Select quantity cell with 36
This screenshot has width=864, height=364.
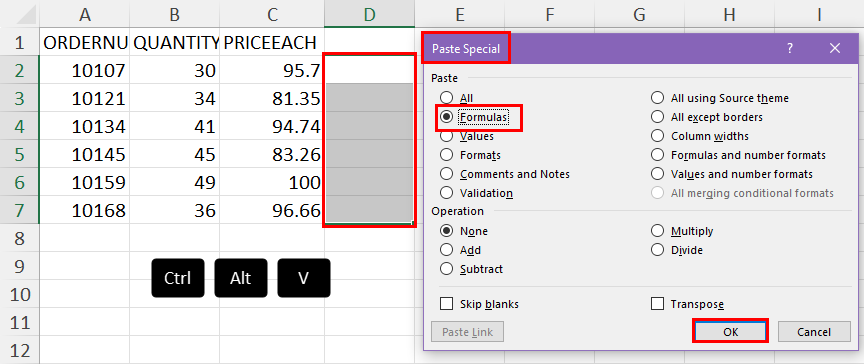click(175, 210)
